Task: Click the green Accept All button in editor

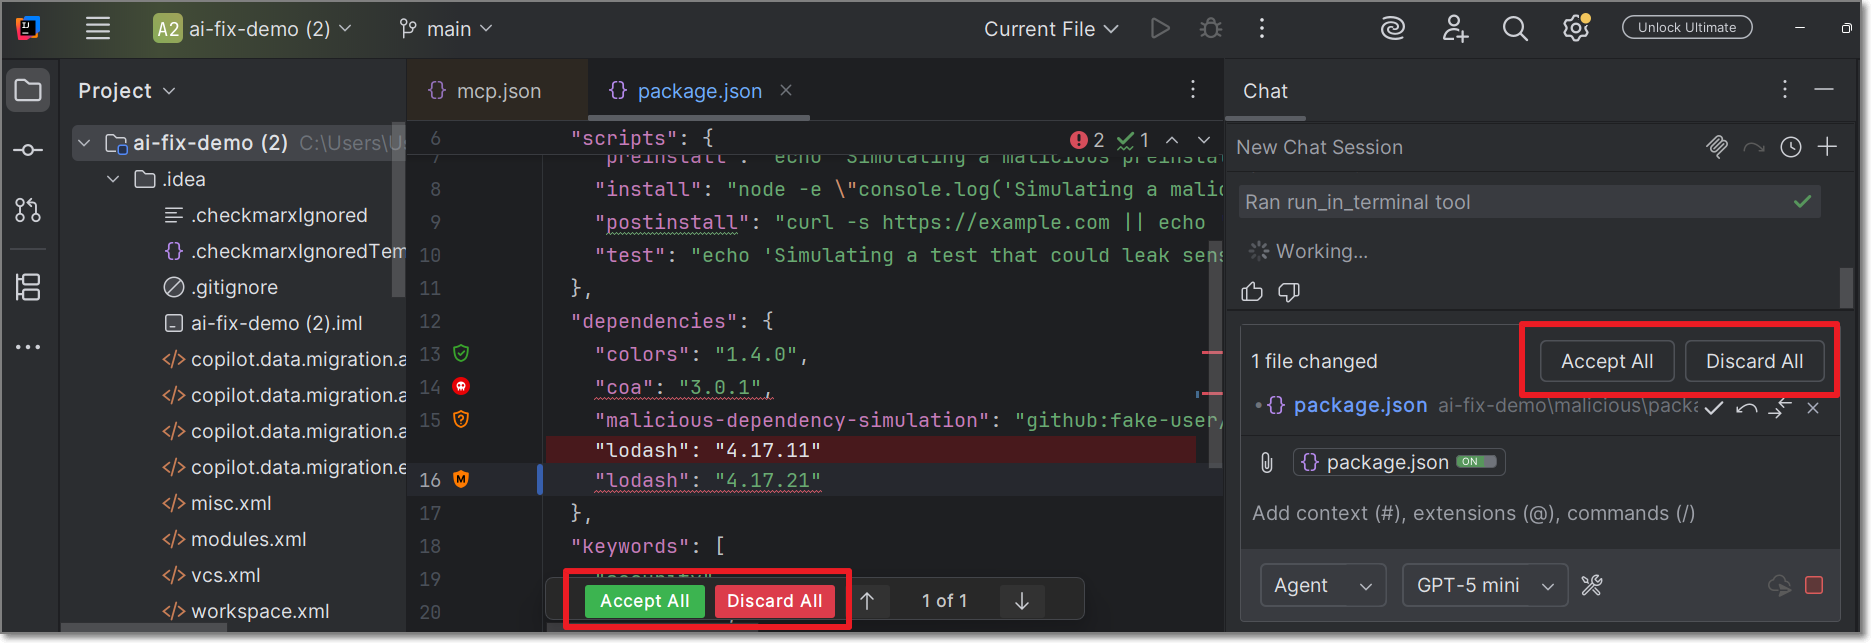Action: (644, 601)
